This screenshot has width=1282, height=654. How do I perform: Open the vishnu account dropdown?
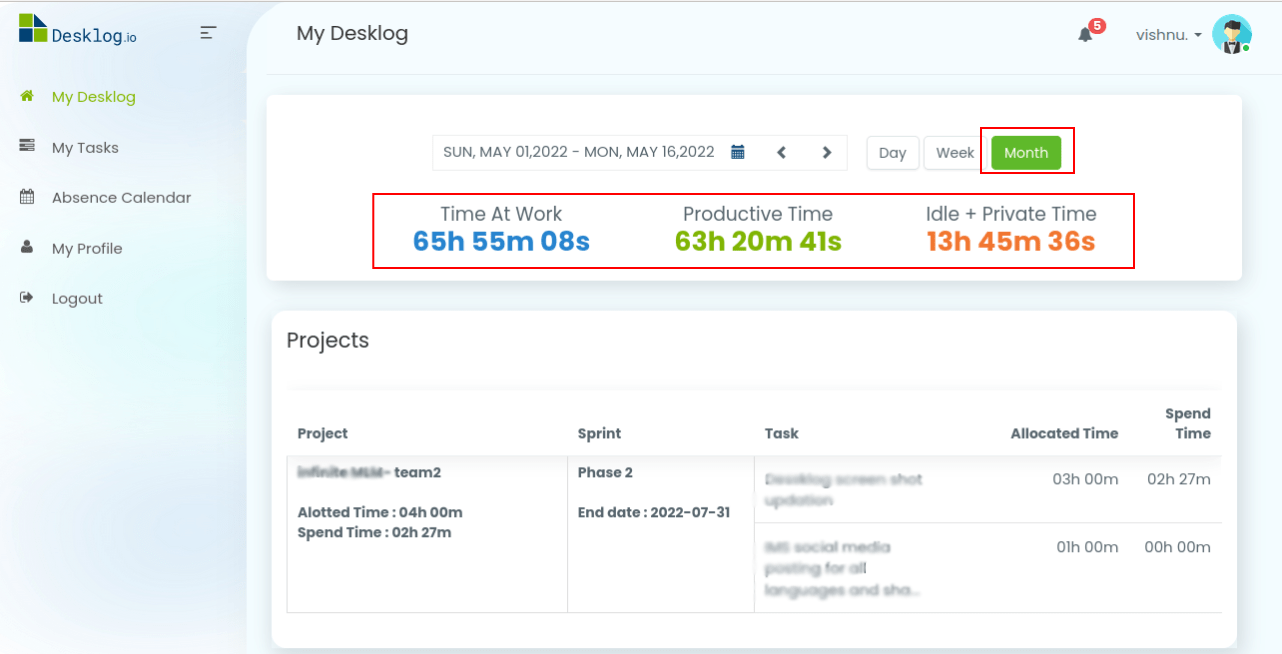(x=1168, y=34)
